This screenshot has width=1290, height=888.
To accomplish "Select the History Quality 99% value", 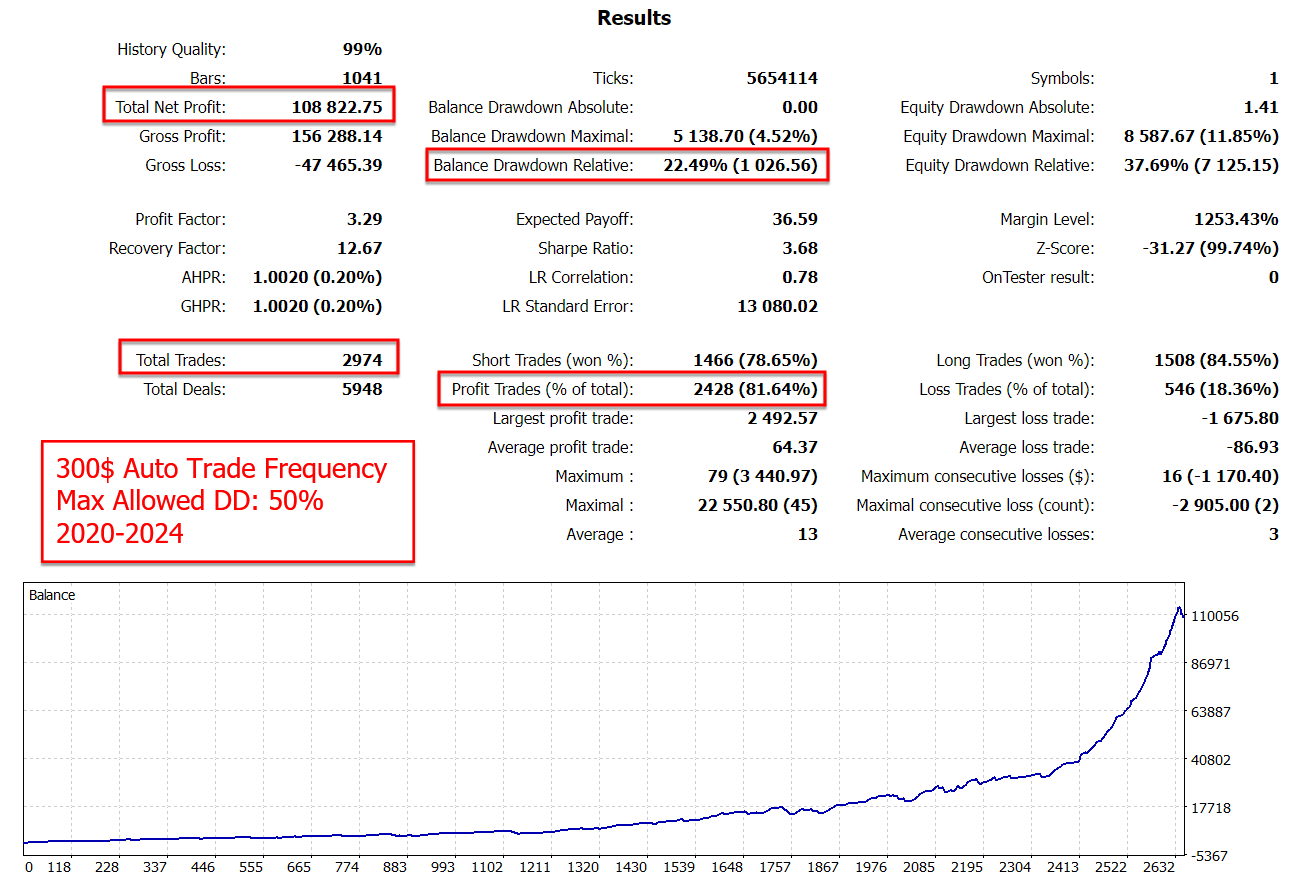I will click(x=362, y=49).
